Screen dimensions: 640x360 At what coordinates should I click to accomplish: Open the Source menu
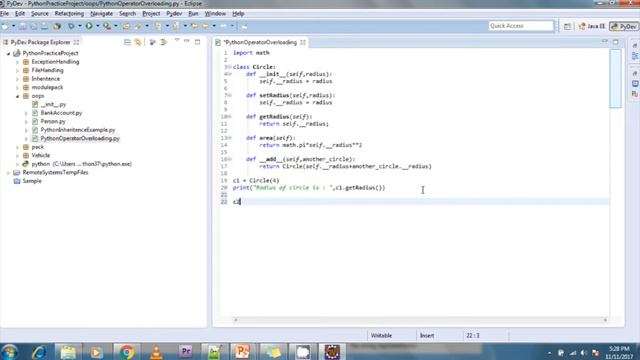[40, 13]
